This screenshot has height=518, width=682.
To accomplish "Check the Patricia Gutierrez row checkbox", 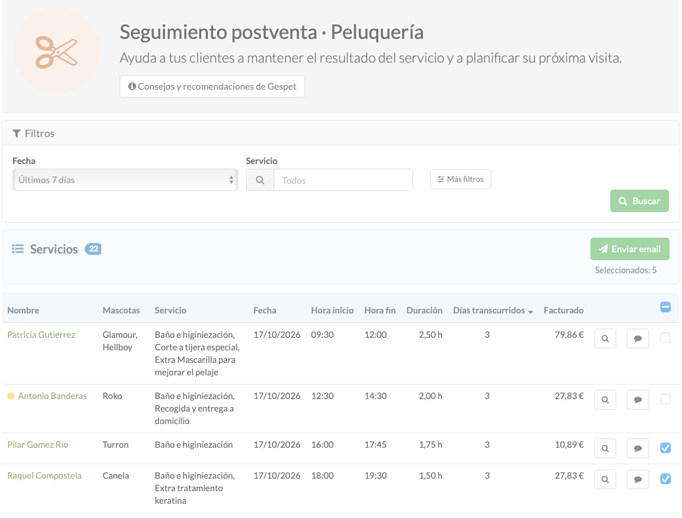I will click(665, 338).
